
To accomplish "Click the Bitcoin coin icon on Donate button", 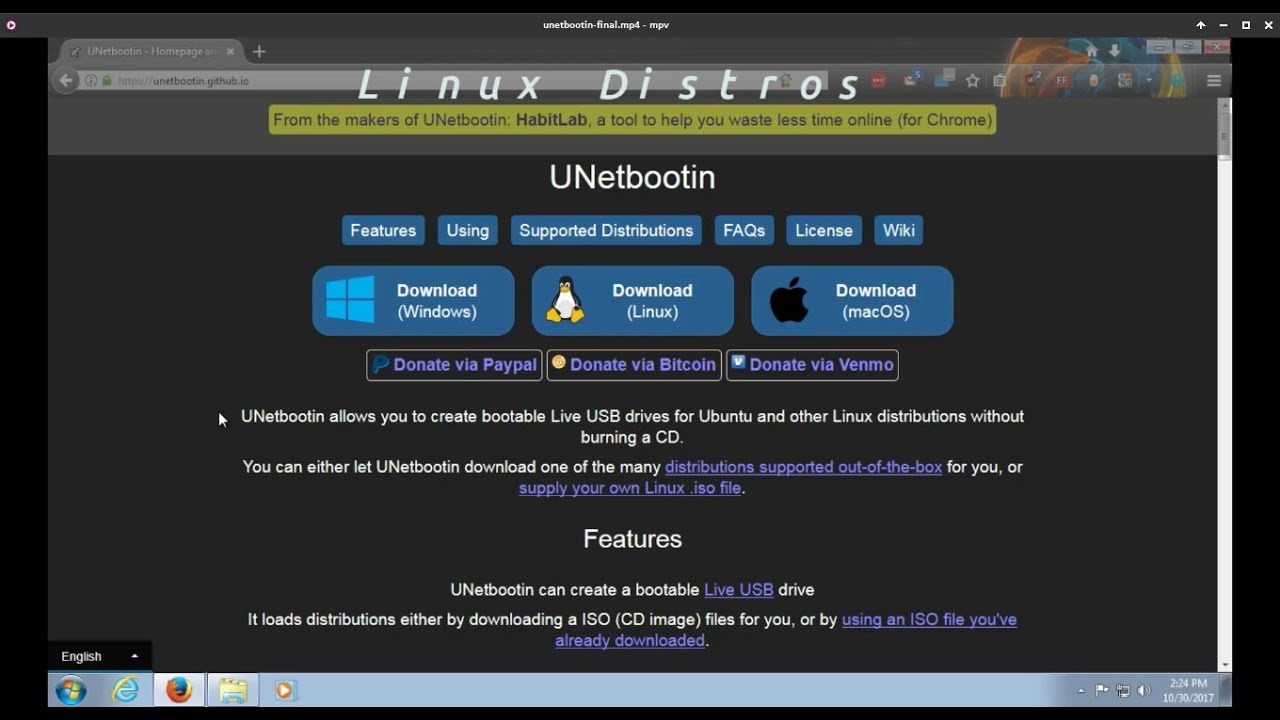I will [x=559, y=362].
